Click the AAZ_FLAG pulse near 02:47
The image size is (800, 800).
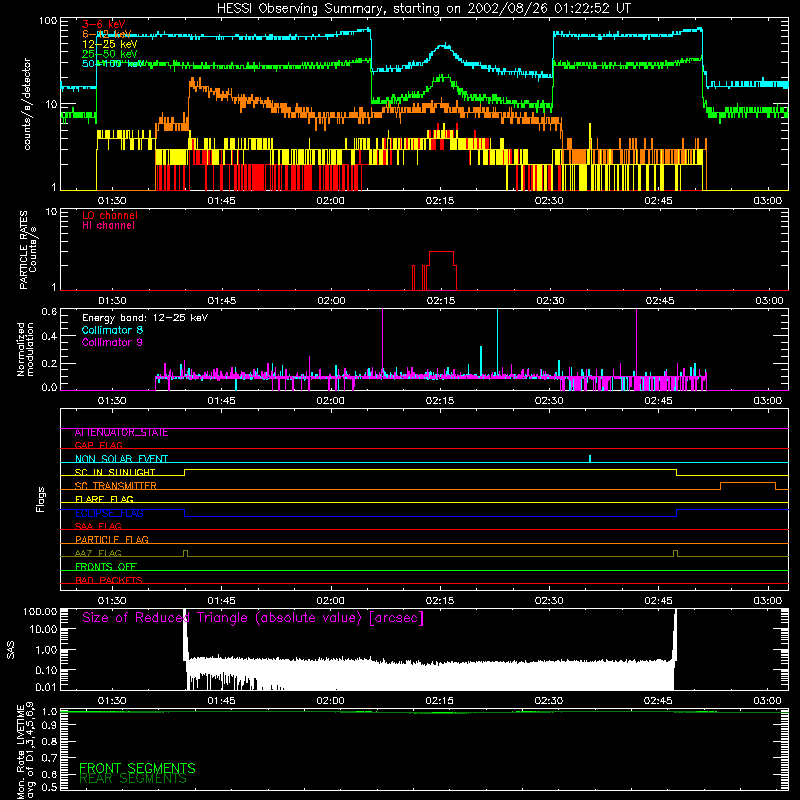tap(676, 553)
